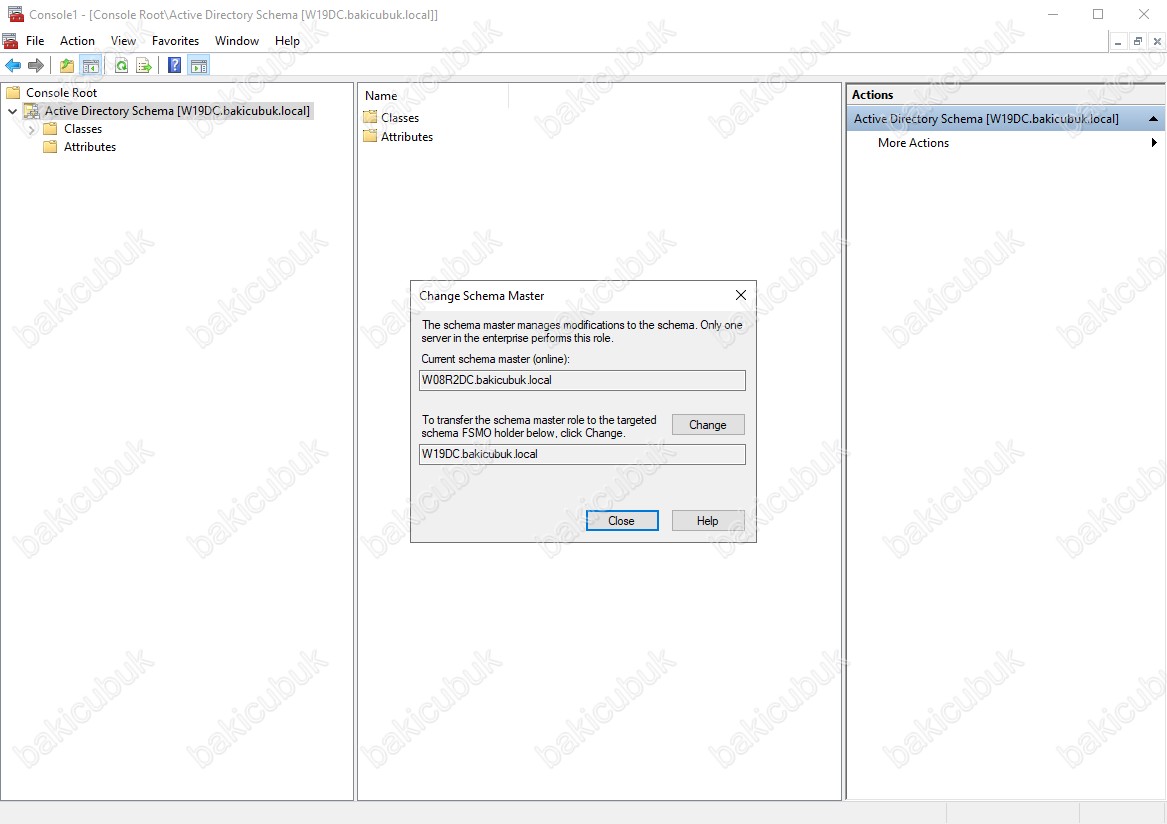Open Help via blue question mark icon
Viewport: 1167px width, 824px height.
pyautogui.click(x=174, y=66)
